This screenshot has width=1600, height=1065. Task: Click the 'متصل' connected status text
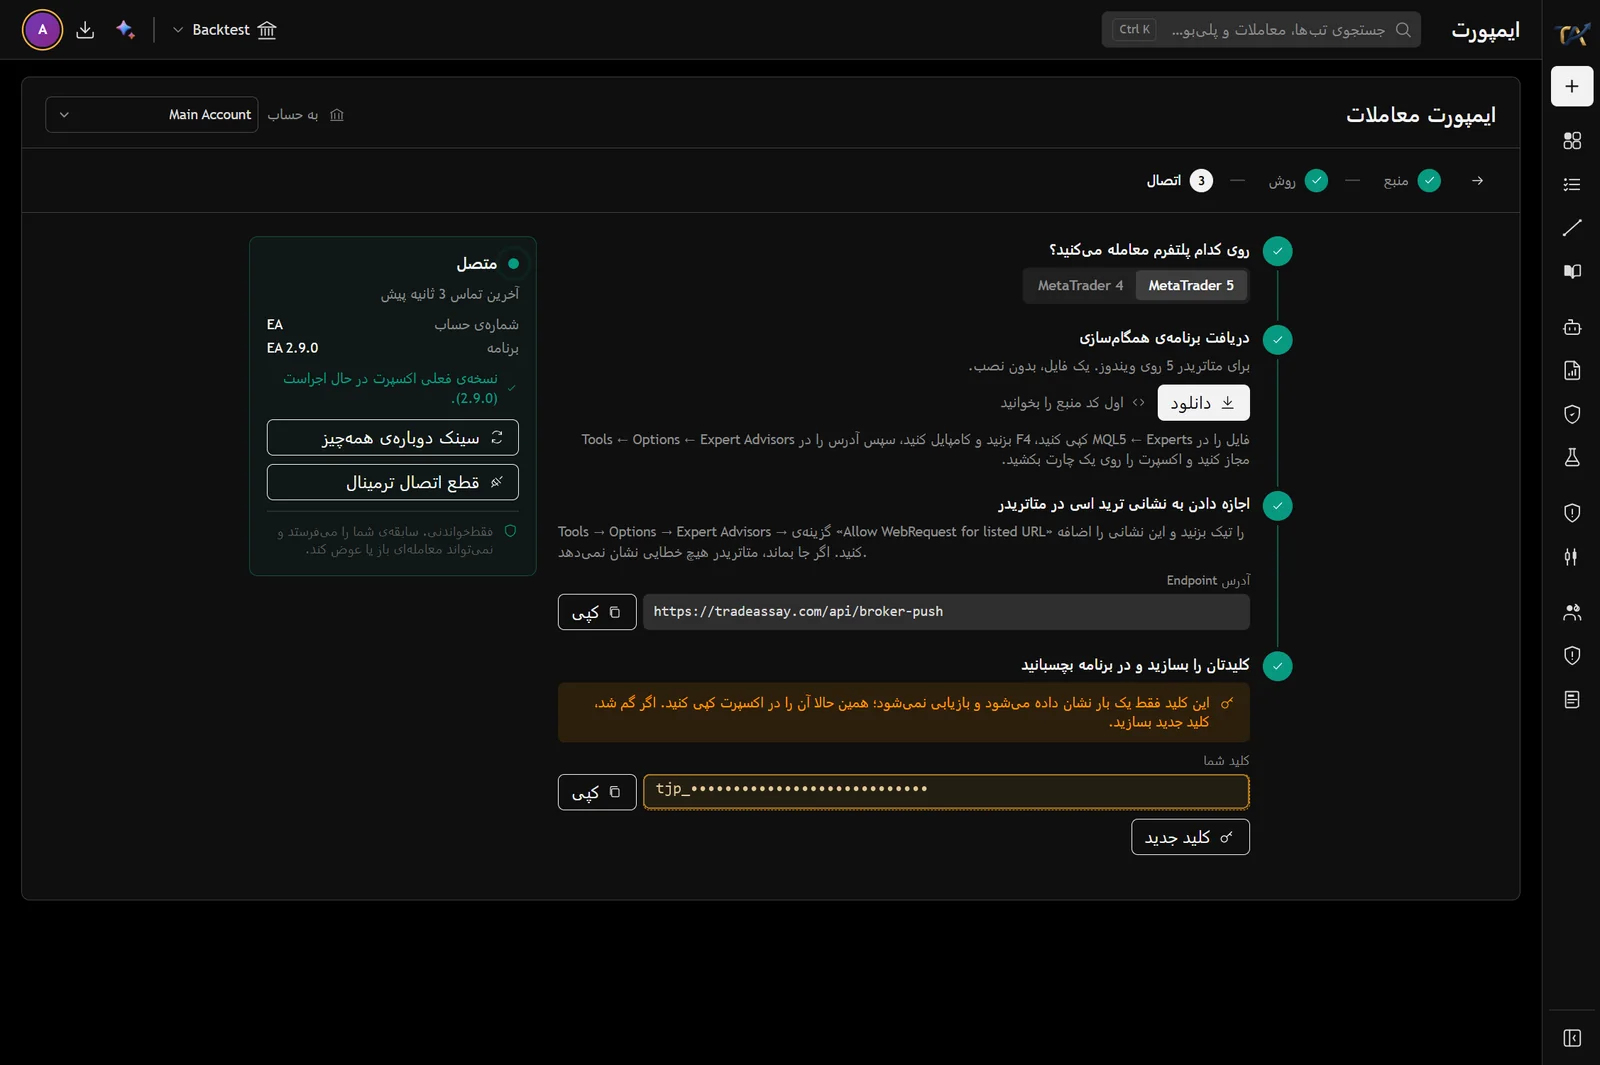[x=477, y=264]
